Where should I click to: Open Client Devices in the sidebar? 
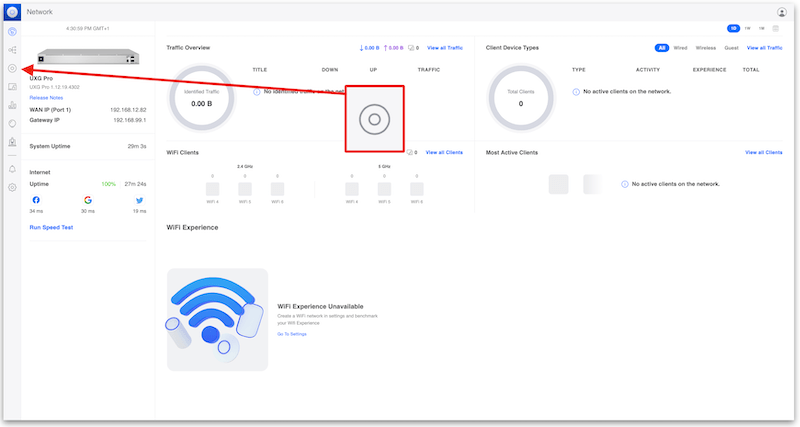pos(12,87)
